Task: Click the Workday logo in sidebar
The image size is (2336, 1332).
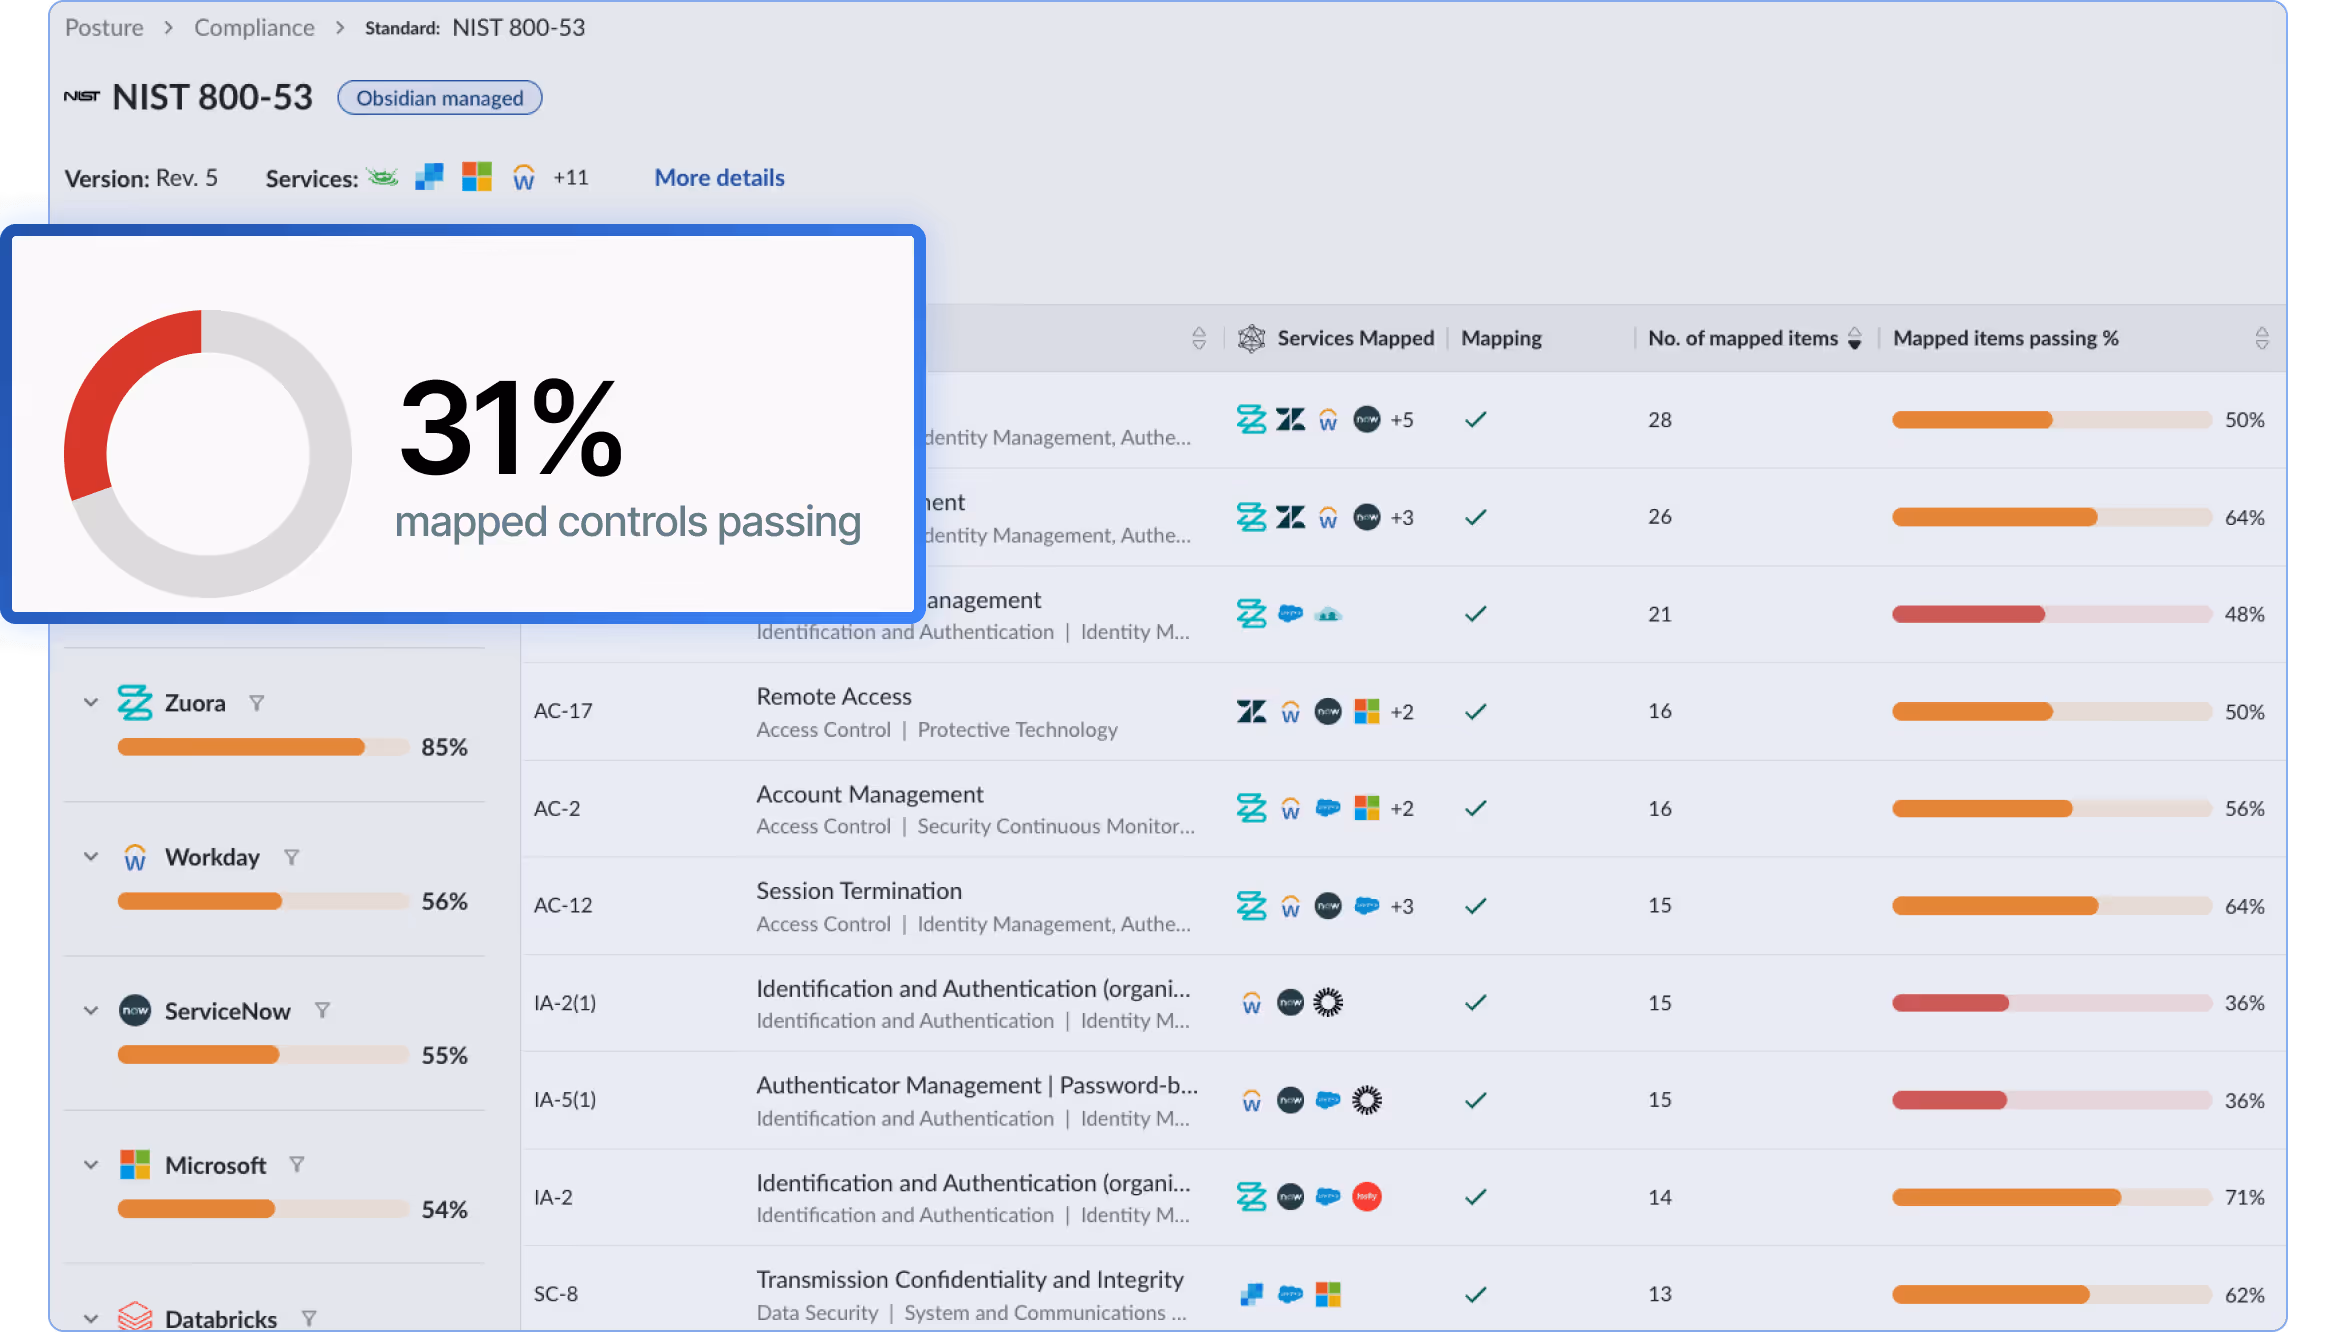Action: [x=135, y=857]
